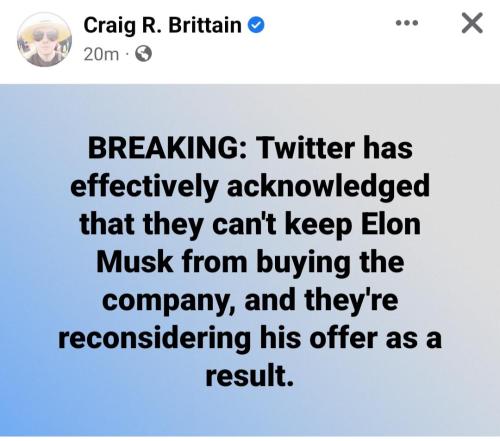Click the word 'offer' in the post

(345, 338)
